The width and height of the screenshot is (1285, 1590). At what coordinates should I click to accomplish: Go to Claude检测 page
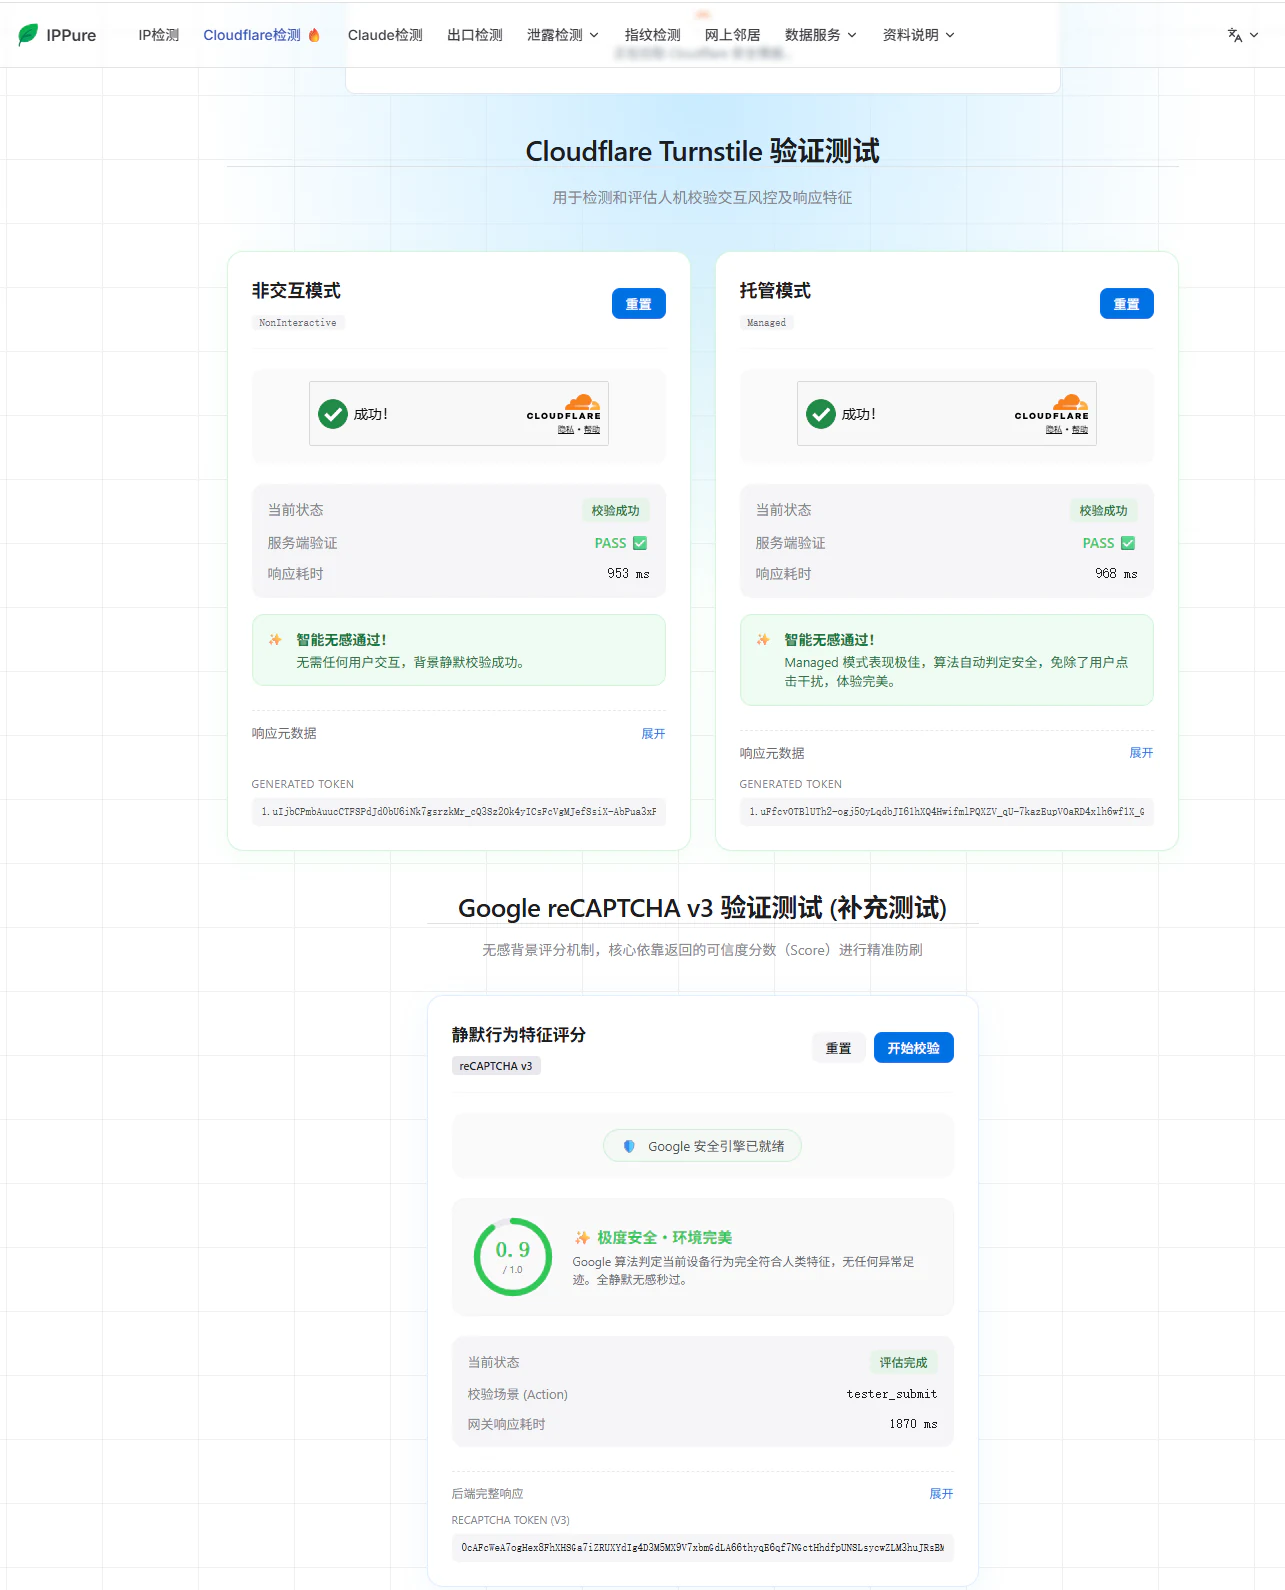pyautogui.click(x=385, y=35)
